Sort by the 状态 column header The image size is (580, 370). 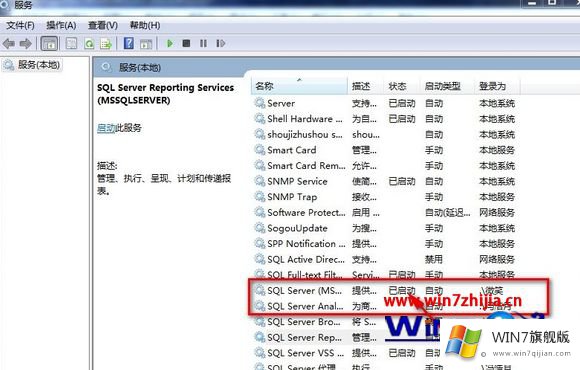pos(402,86)
